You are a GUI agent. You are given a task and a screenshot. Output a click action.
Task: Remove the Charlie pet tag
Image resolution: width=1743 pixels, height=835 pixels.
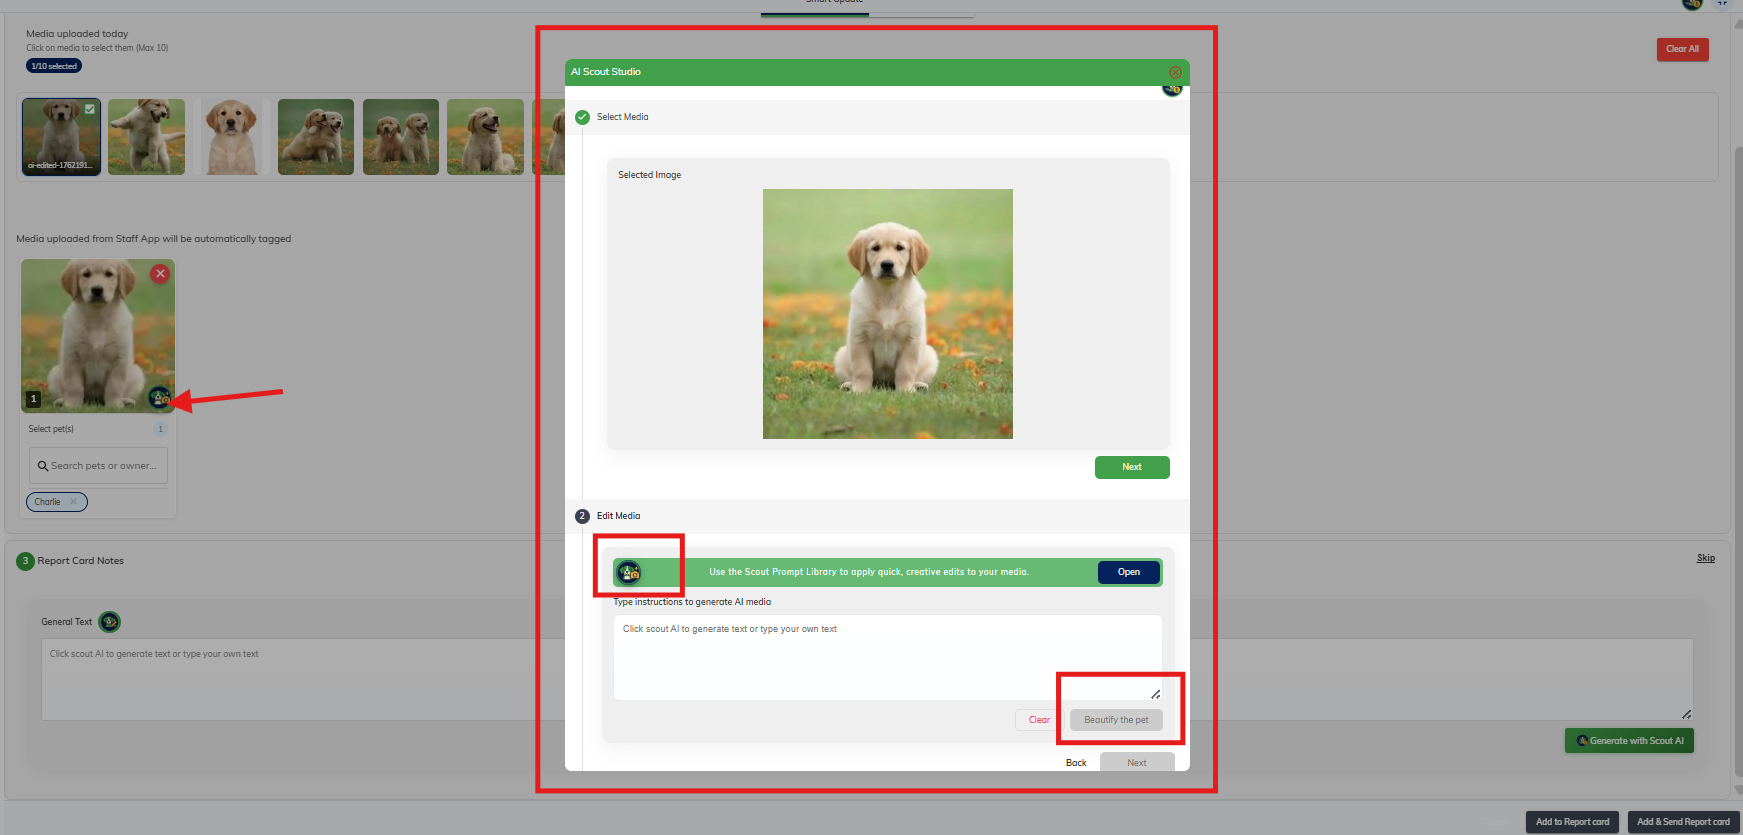[x=73, y=502]
